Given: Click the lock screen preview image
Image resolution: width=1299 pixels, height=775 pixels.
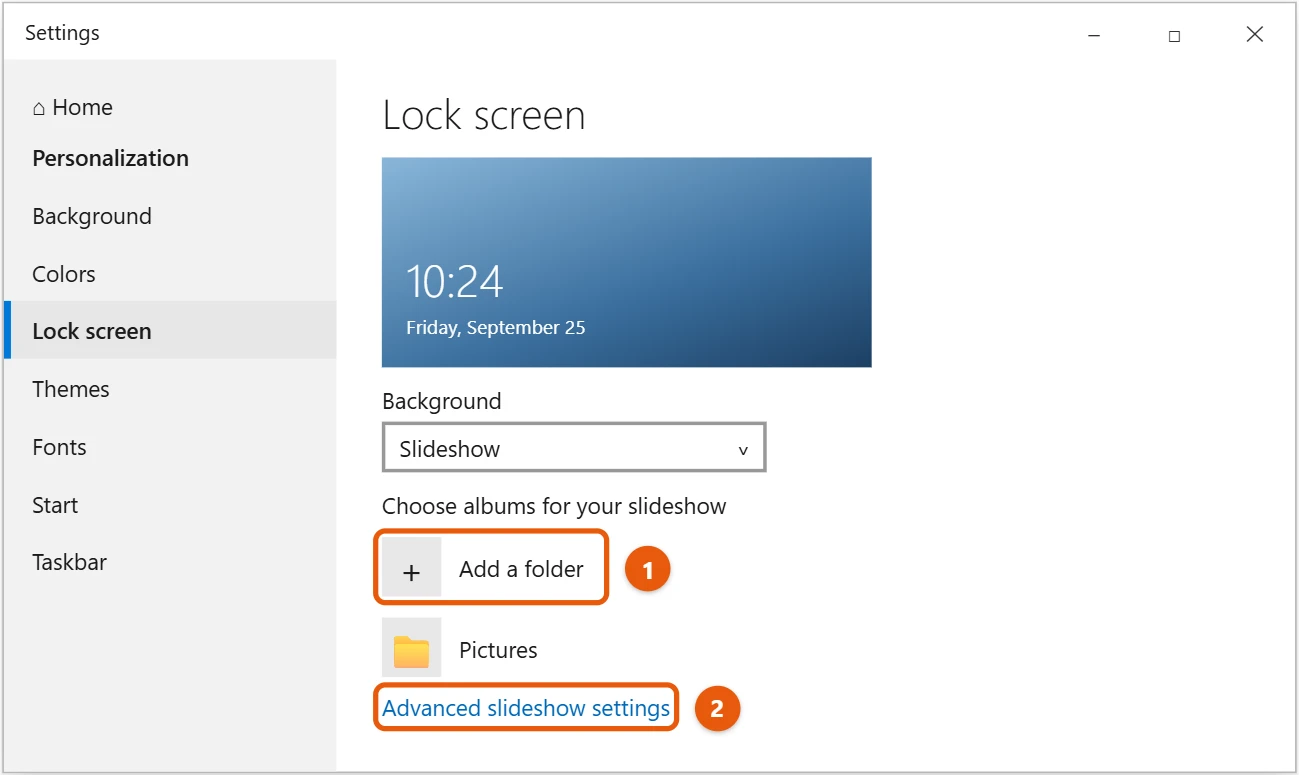Looking at the screenshot, I should point(627,262).
